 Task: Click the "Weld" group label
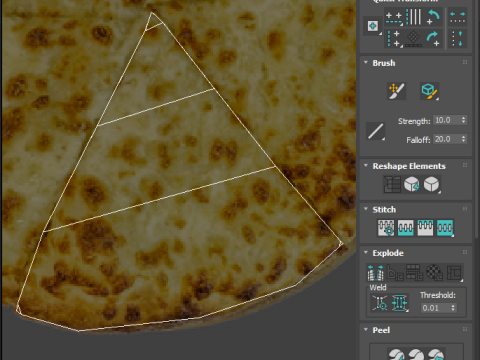pyautogui.click(x=378, y=287)
